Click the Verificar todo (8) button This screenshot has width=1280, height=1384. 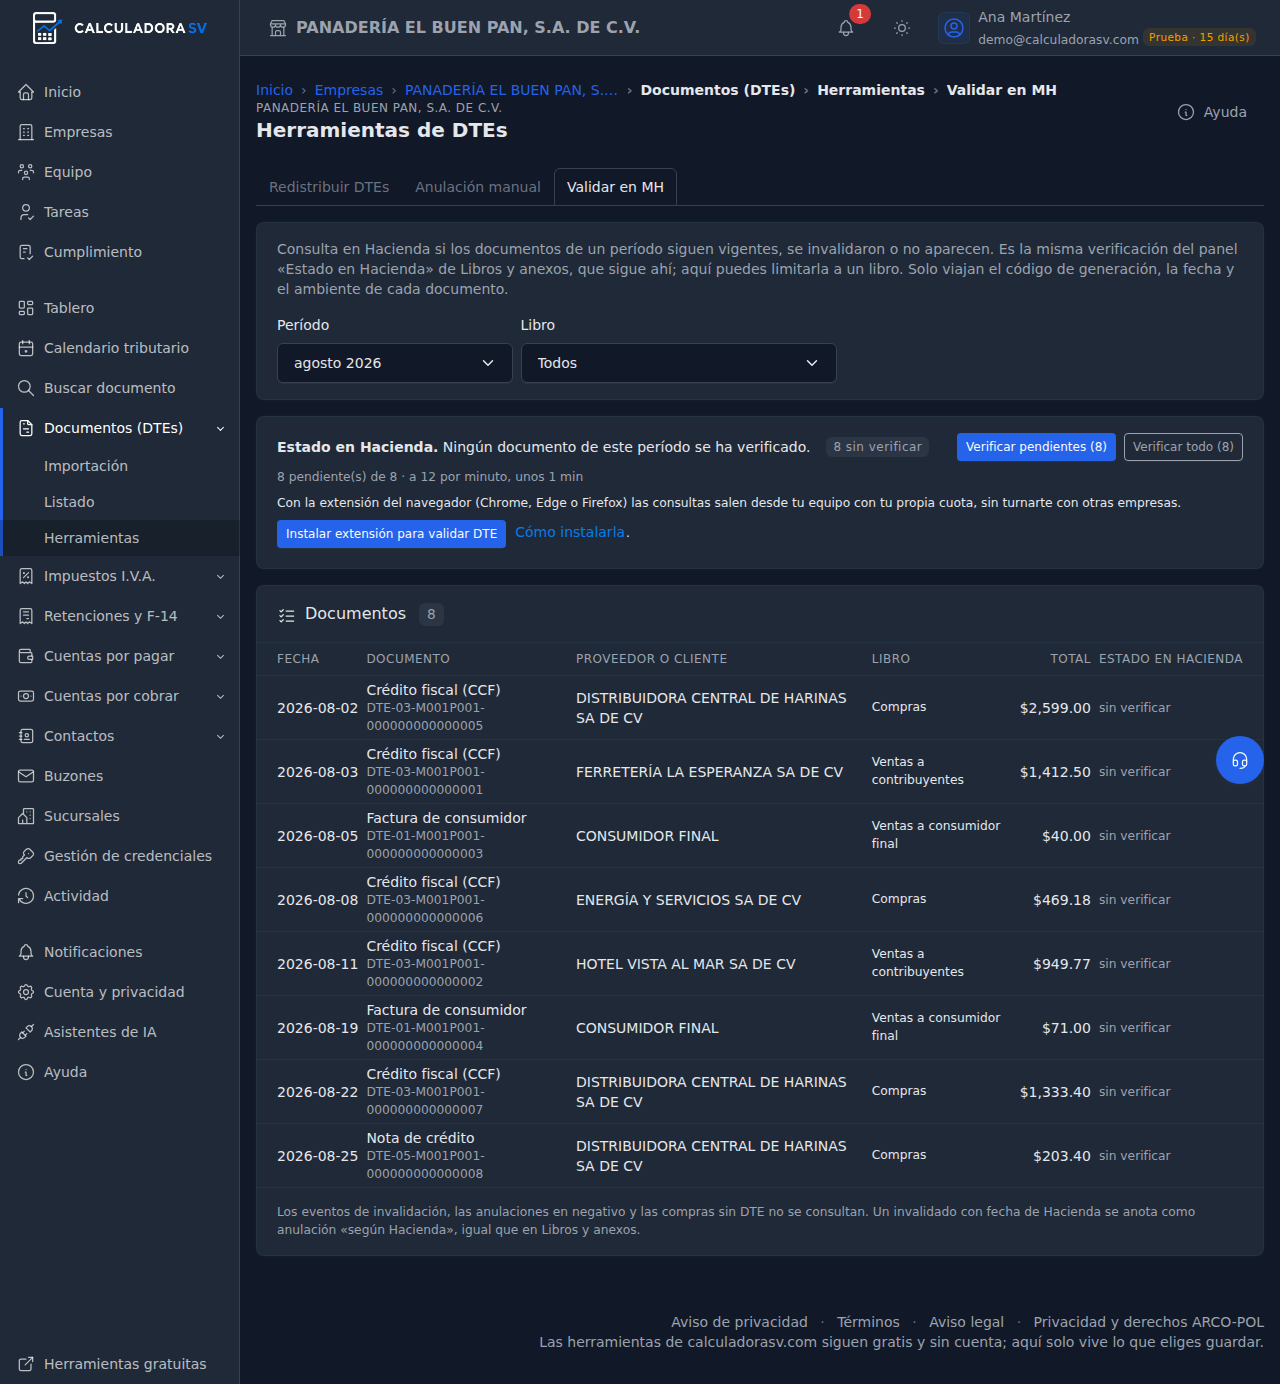point(1183,447)
